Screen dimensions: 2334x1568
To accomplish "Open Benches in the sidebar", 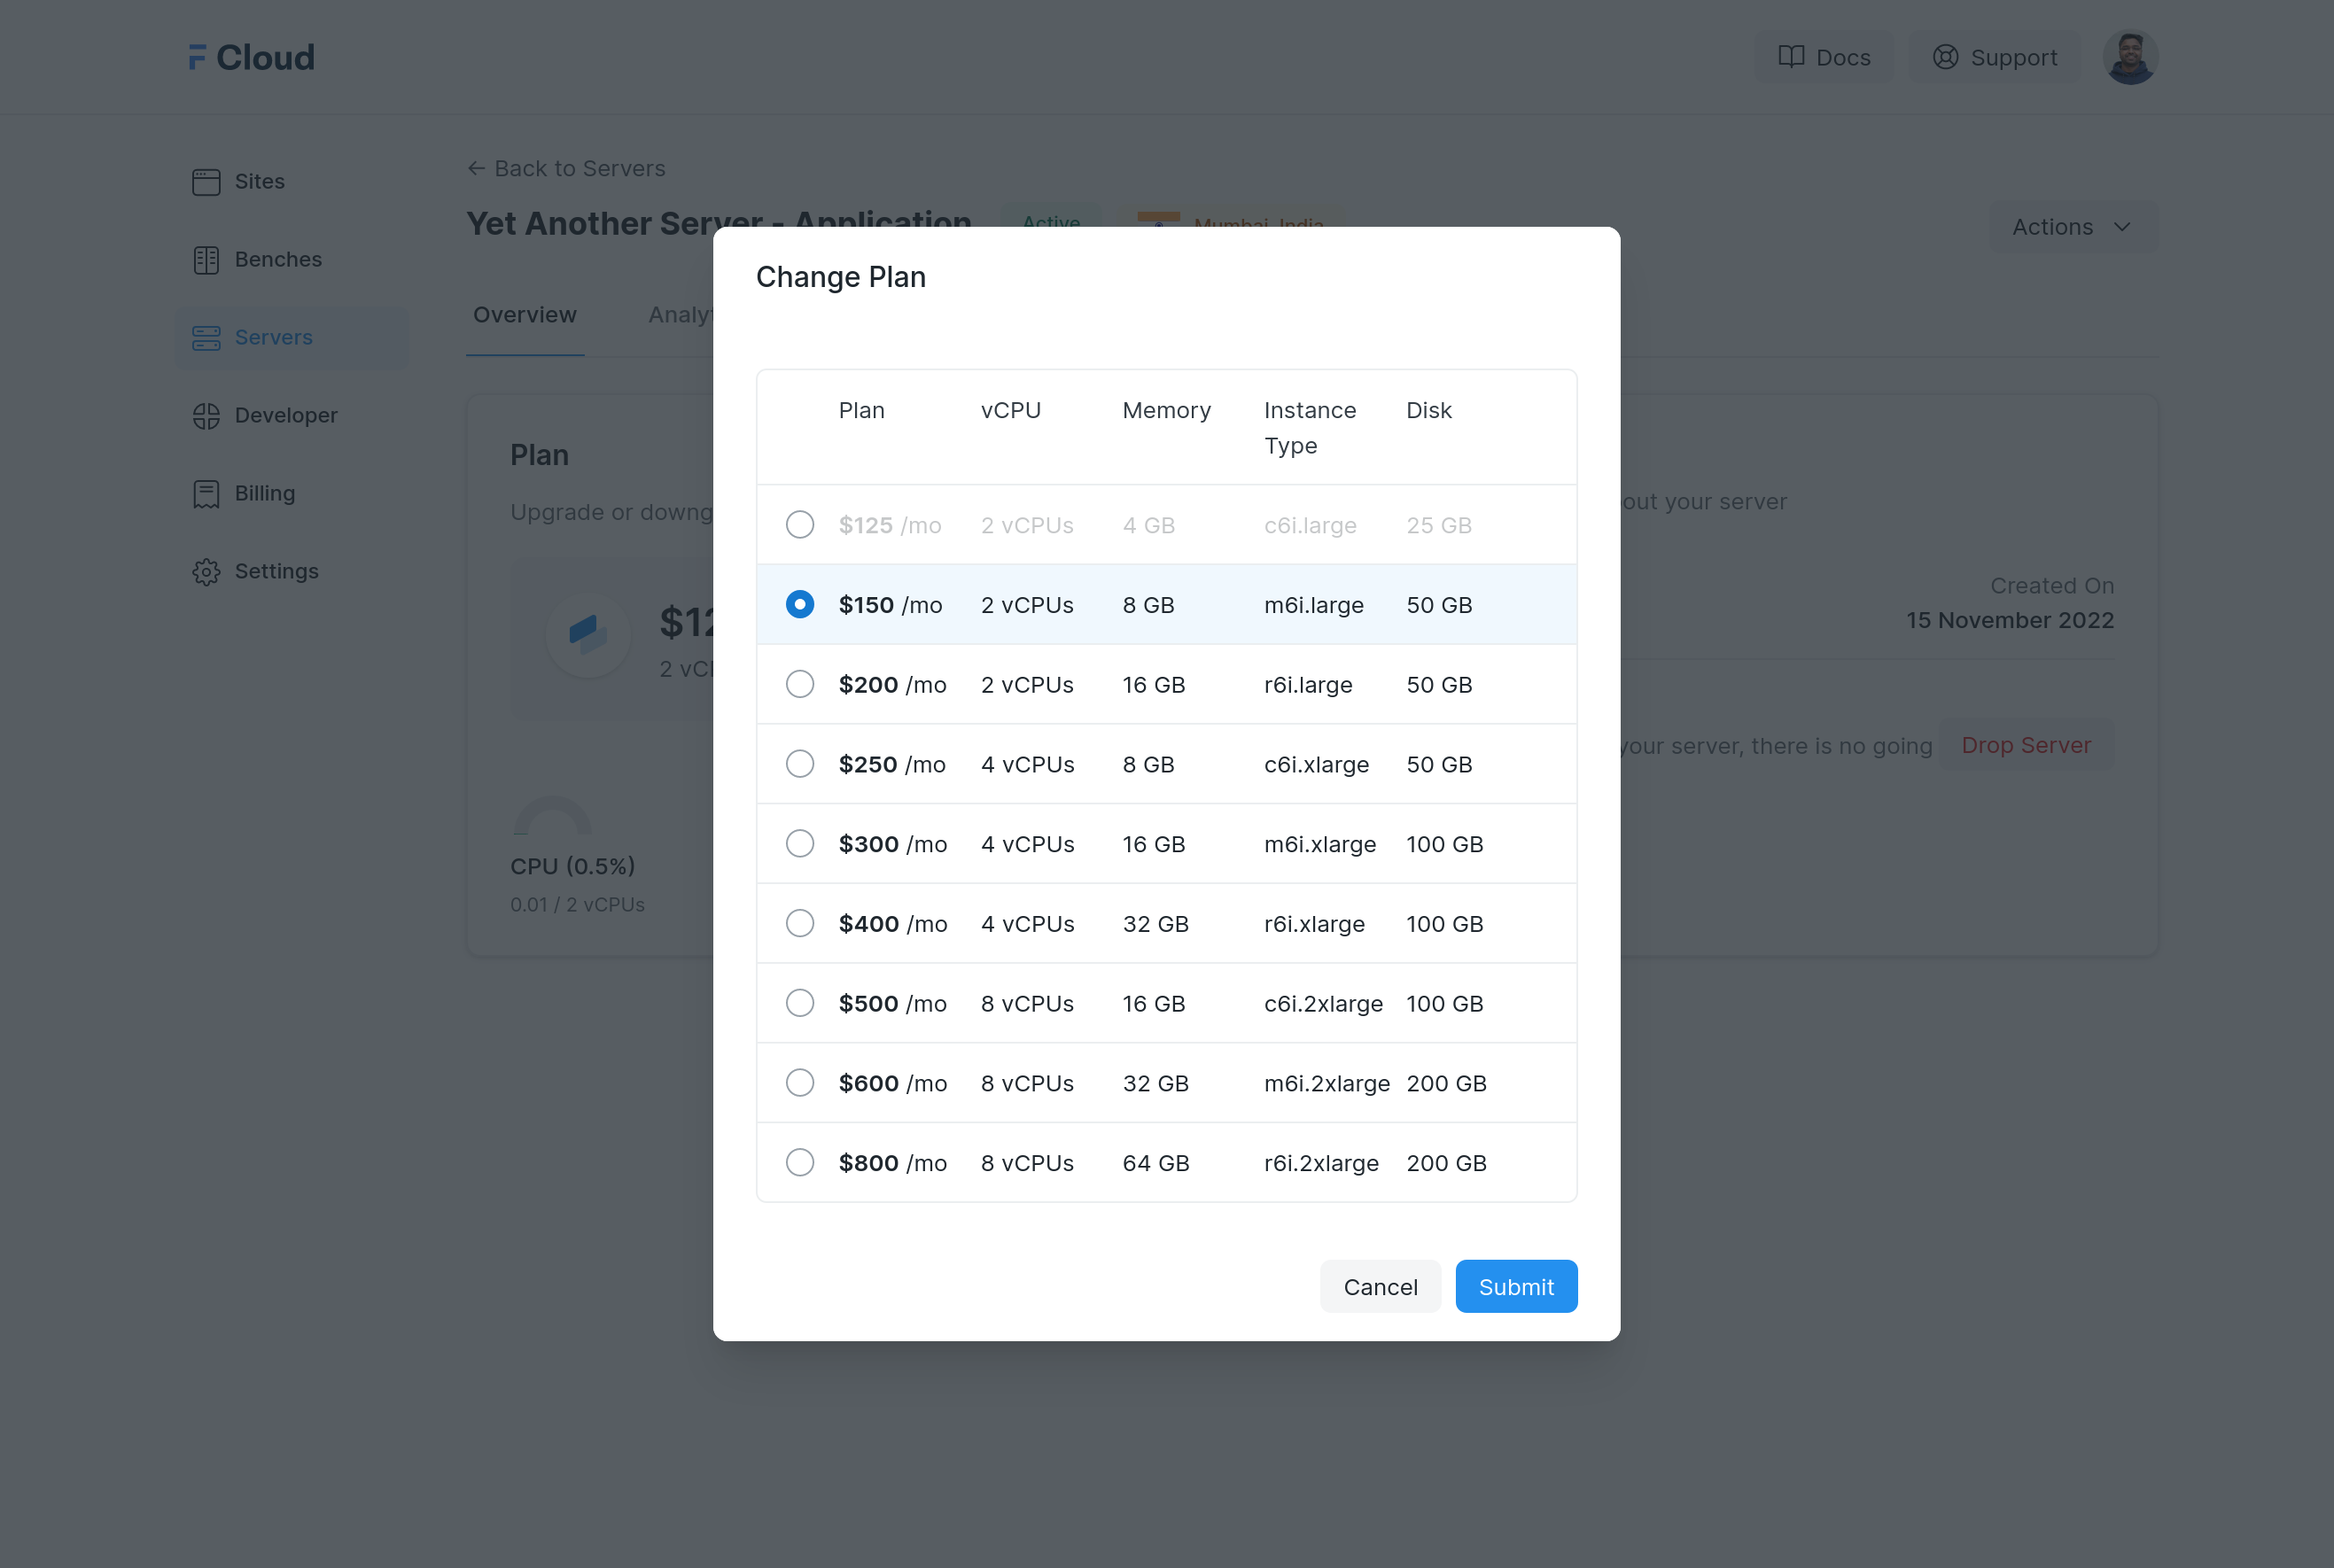I will (x=292, y=260).
